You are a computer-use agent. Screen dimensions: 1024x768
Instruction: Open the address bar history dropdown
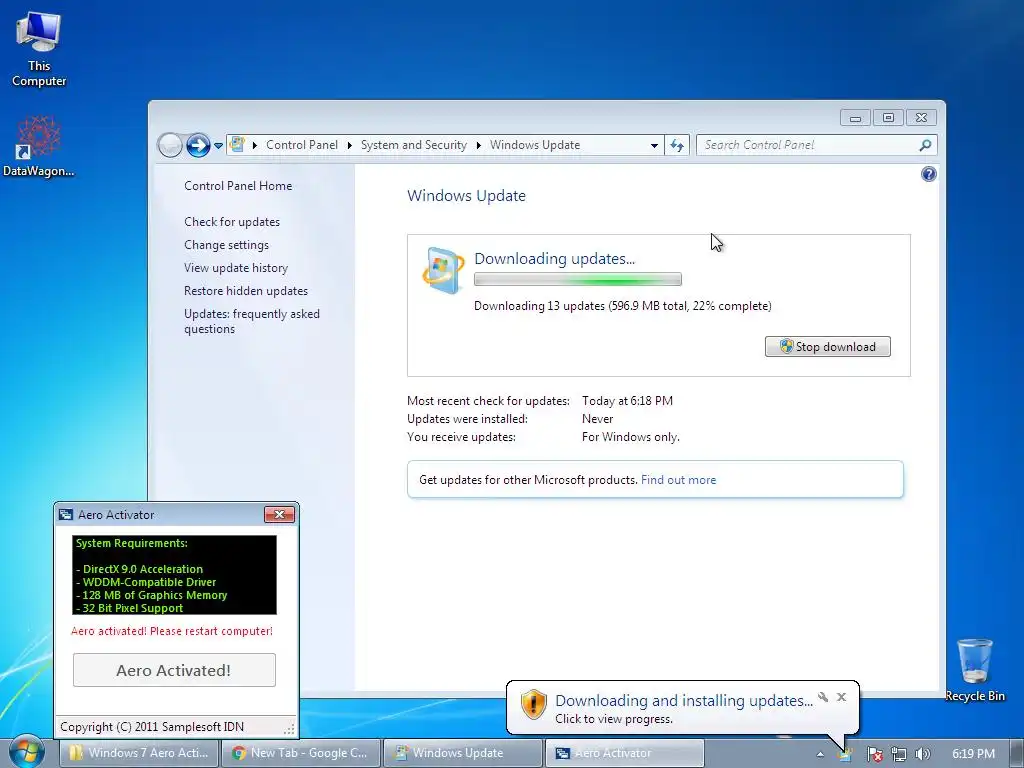[654, 146]
